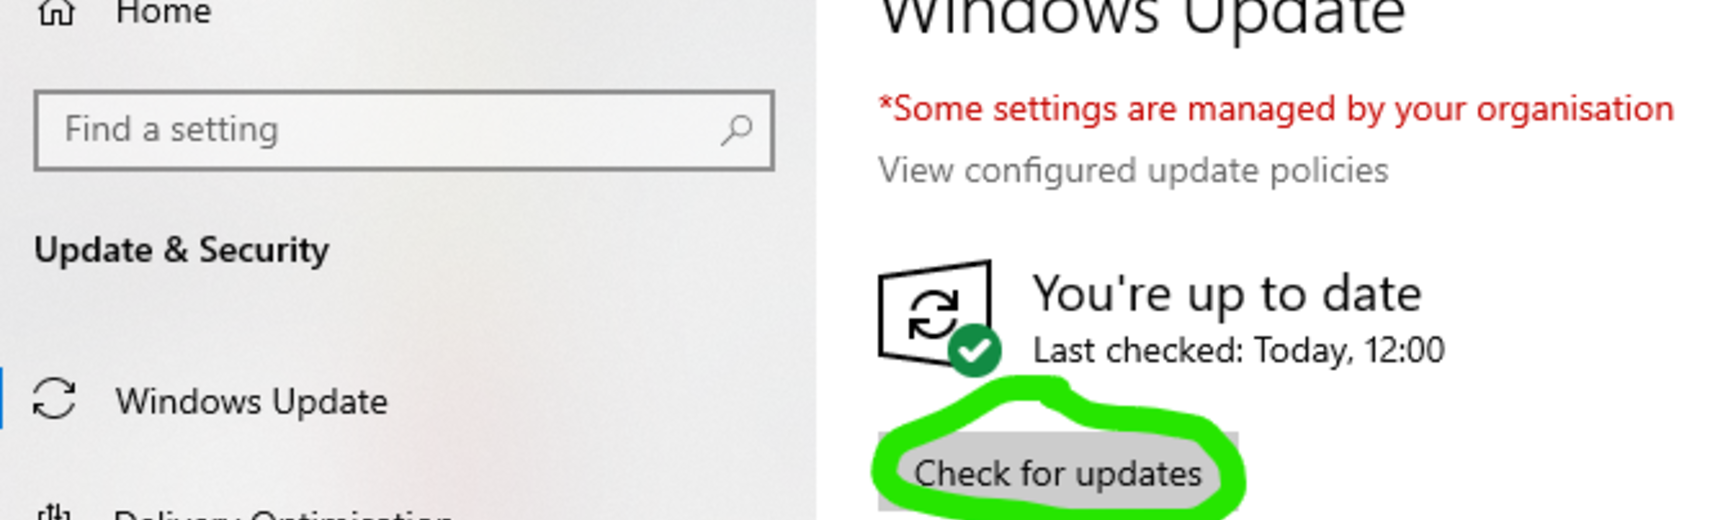Click the You're up to date heading
The image size is (1728, 520).
pyautogui.click(x=1226, y=294)
